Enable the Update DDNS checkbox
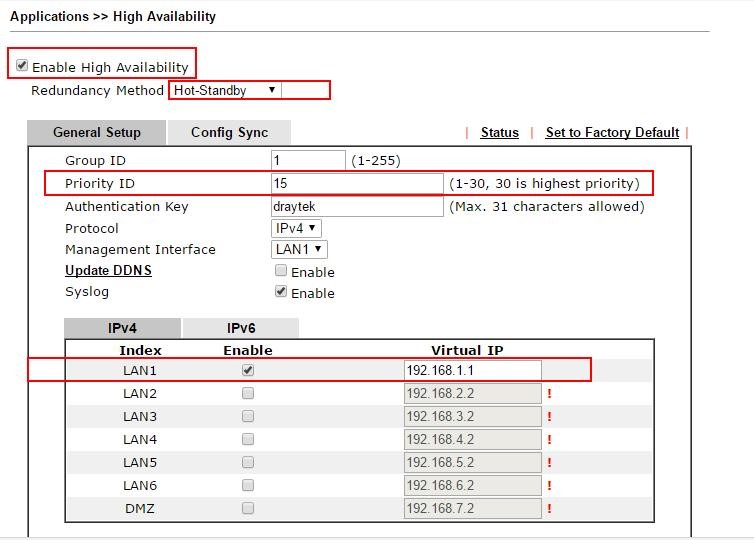This screenshot has height=540, width=754. 281,271
